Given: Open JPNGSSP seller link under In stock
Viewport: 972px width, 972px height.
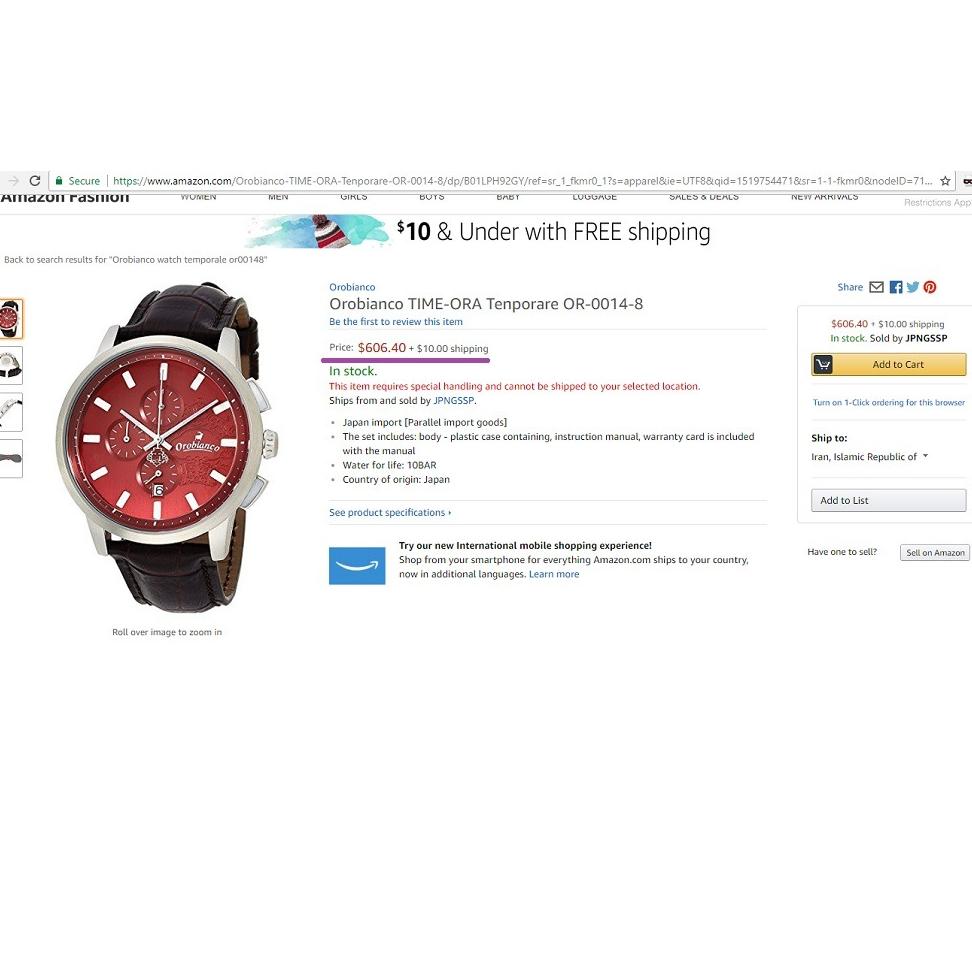Looking at the screenshot, I should (453, 400).
